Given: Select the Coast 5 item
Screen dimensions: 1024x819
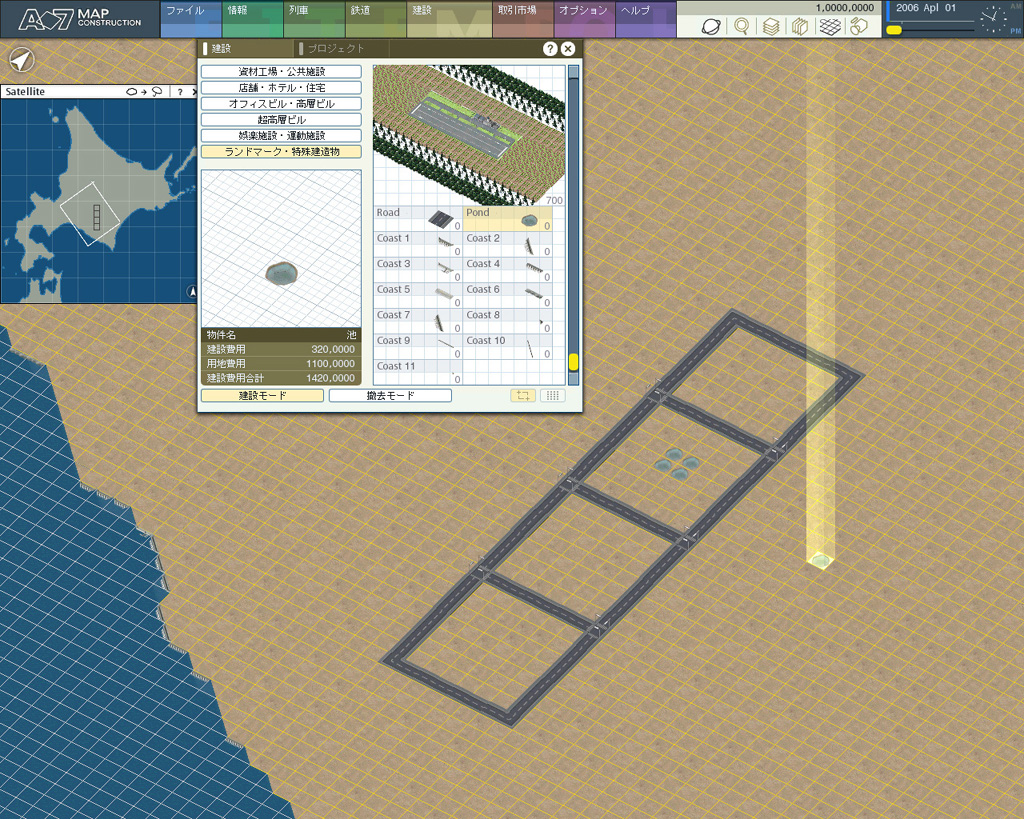Looking at the screenshot, I should pyautogui.click(x=418, y=295).
